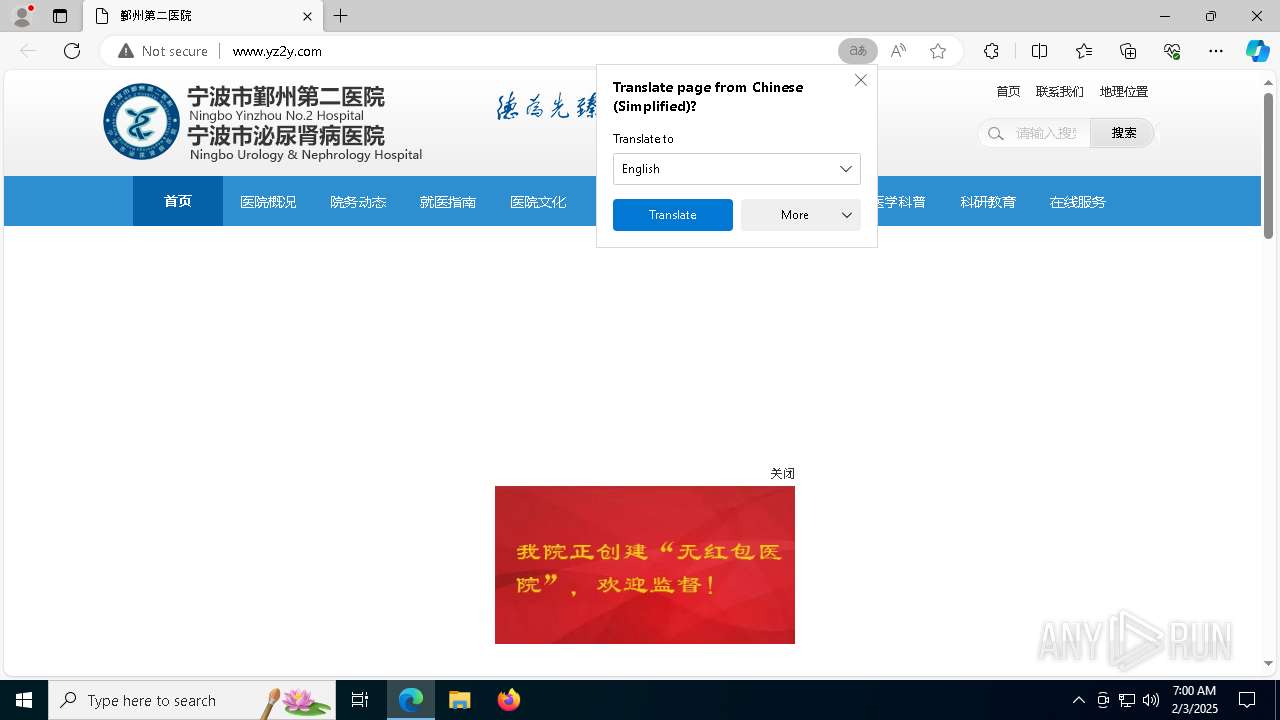Image resolution: width=1280 pixels, height=720 pixels.
Task: Click 关闭 to close the red banner
Action: [782, 474]
